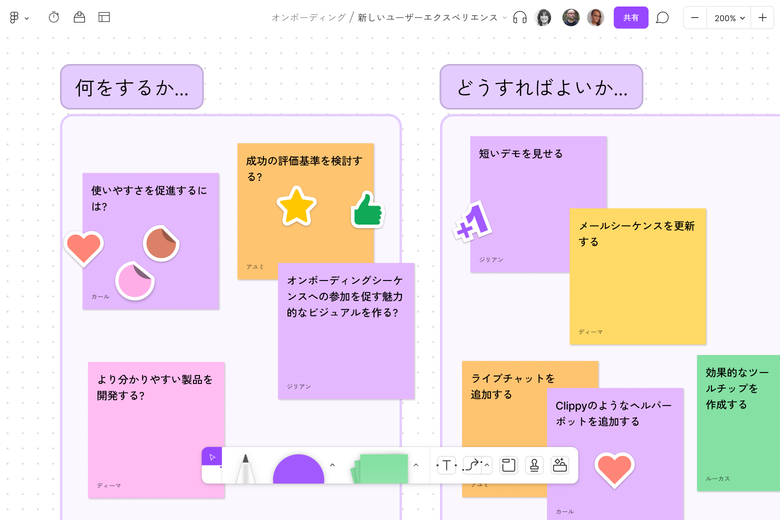The image size is (780, 520).
Task: Click the brown round sticker
Action: (x=161, y=243)
